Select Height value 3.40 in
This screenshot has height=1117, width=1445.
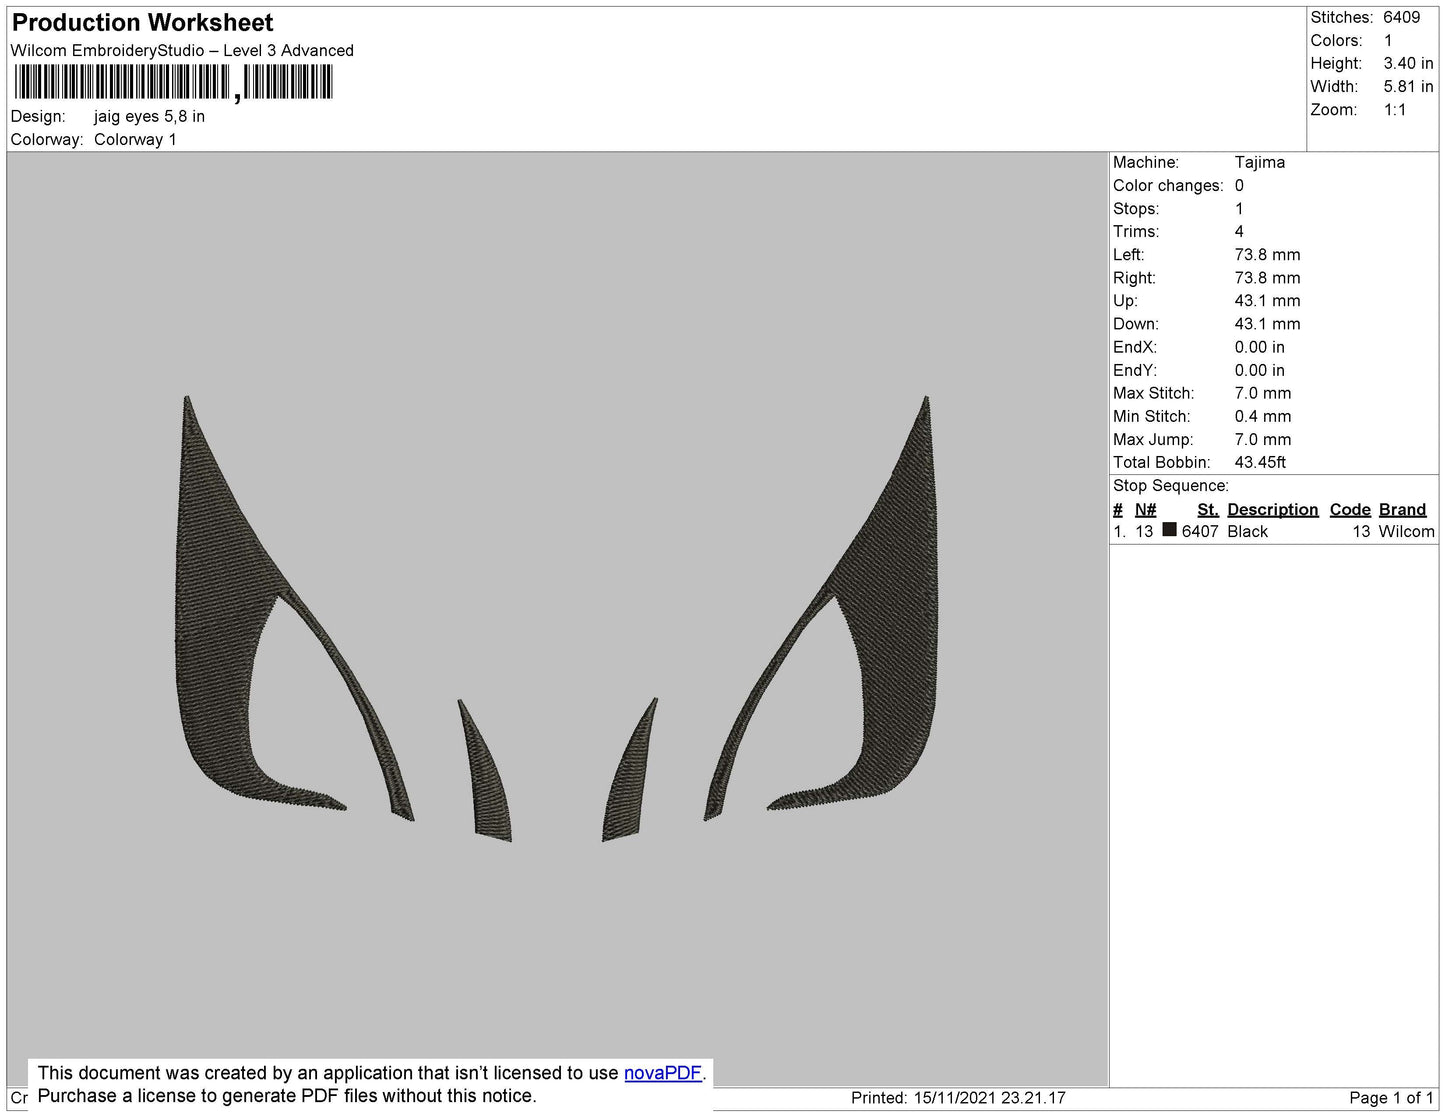coord(1408,63)
